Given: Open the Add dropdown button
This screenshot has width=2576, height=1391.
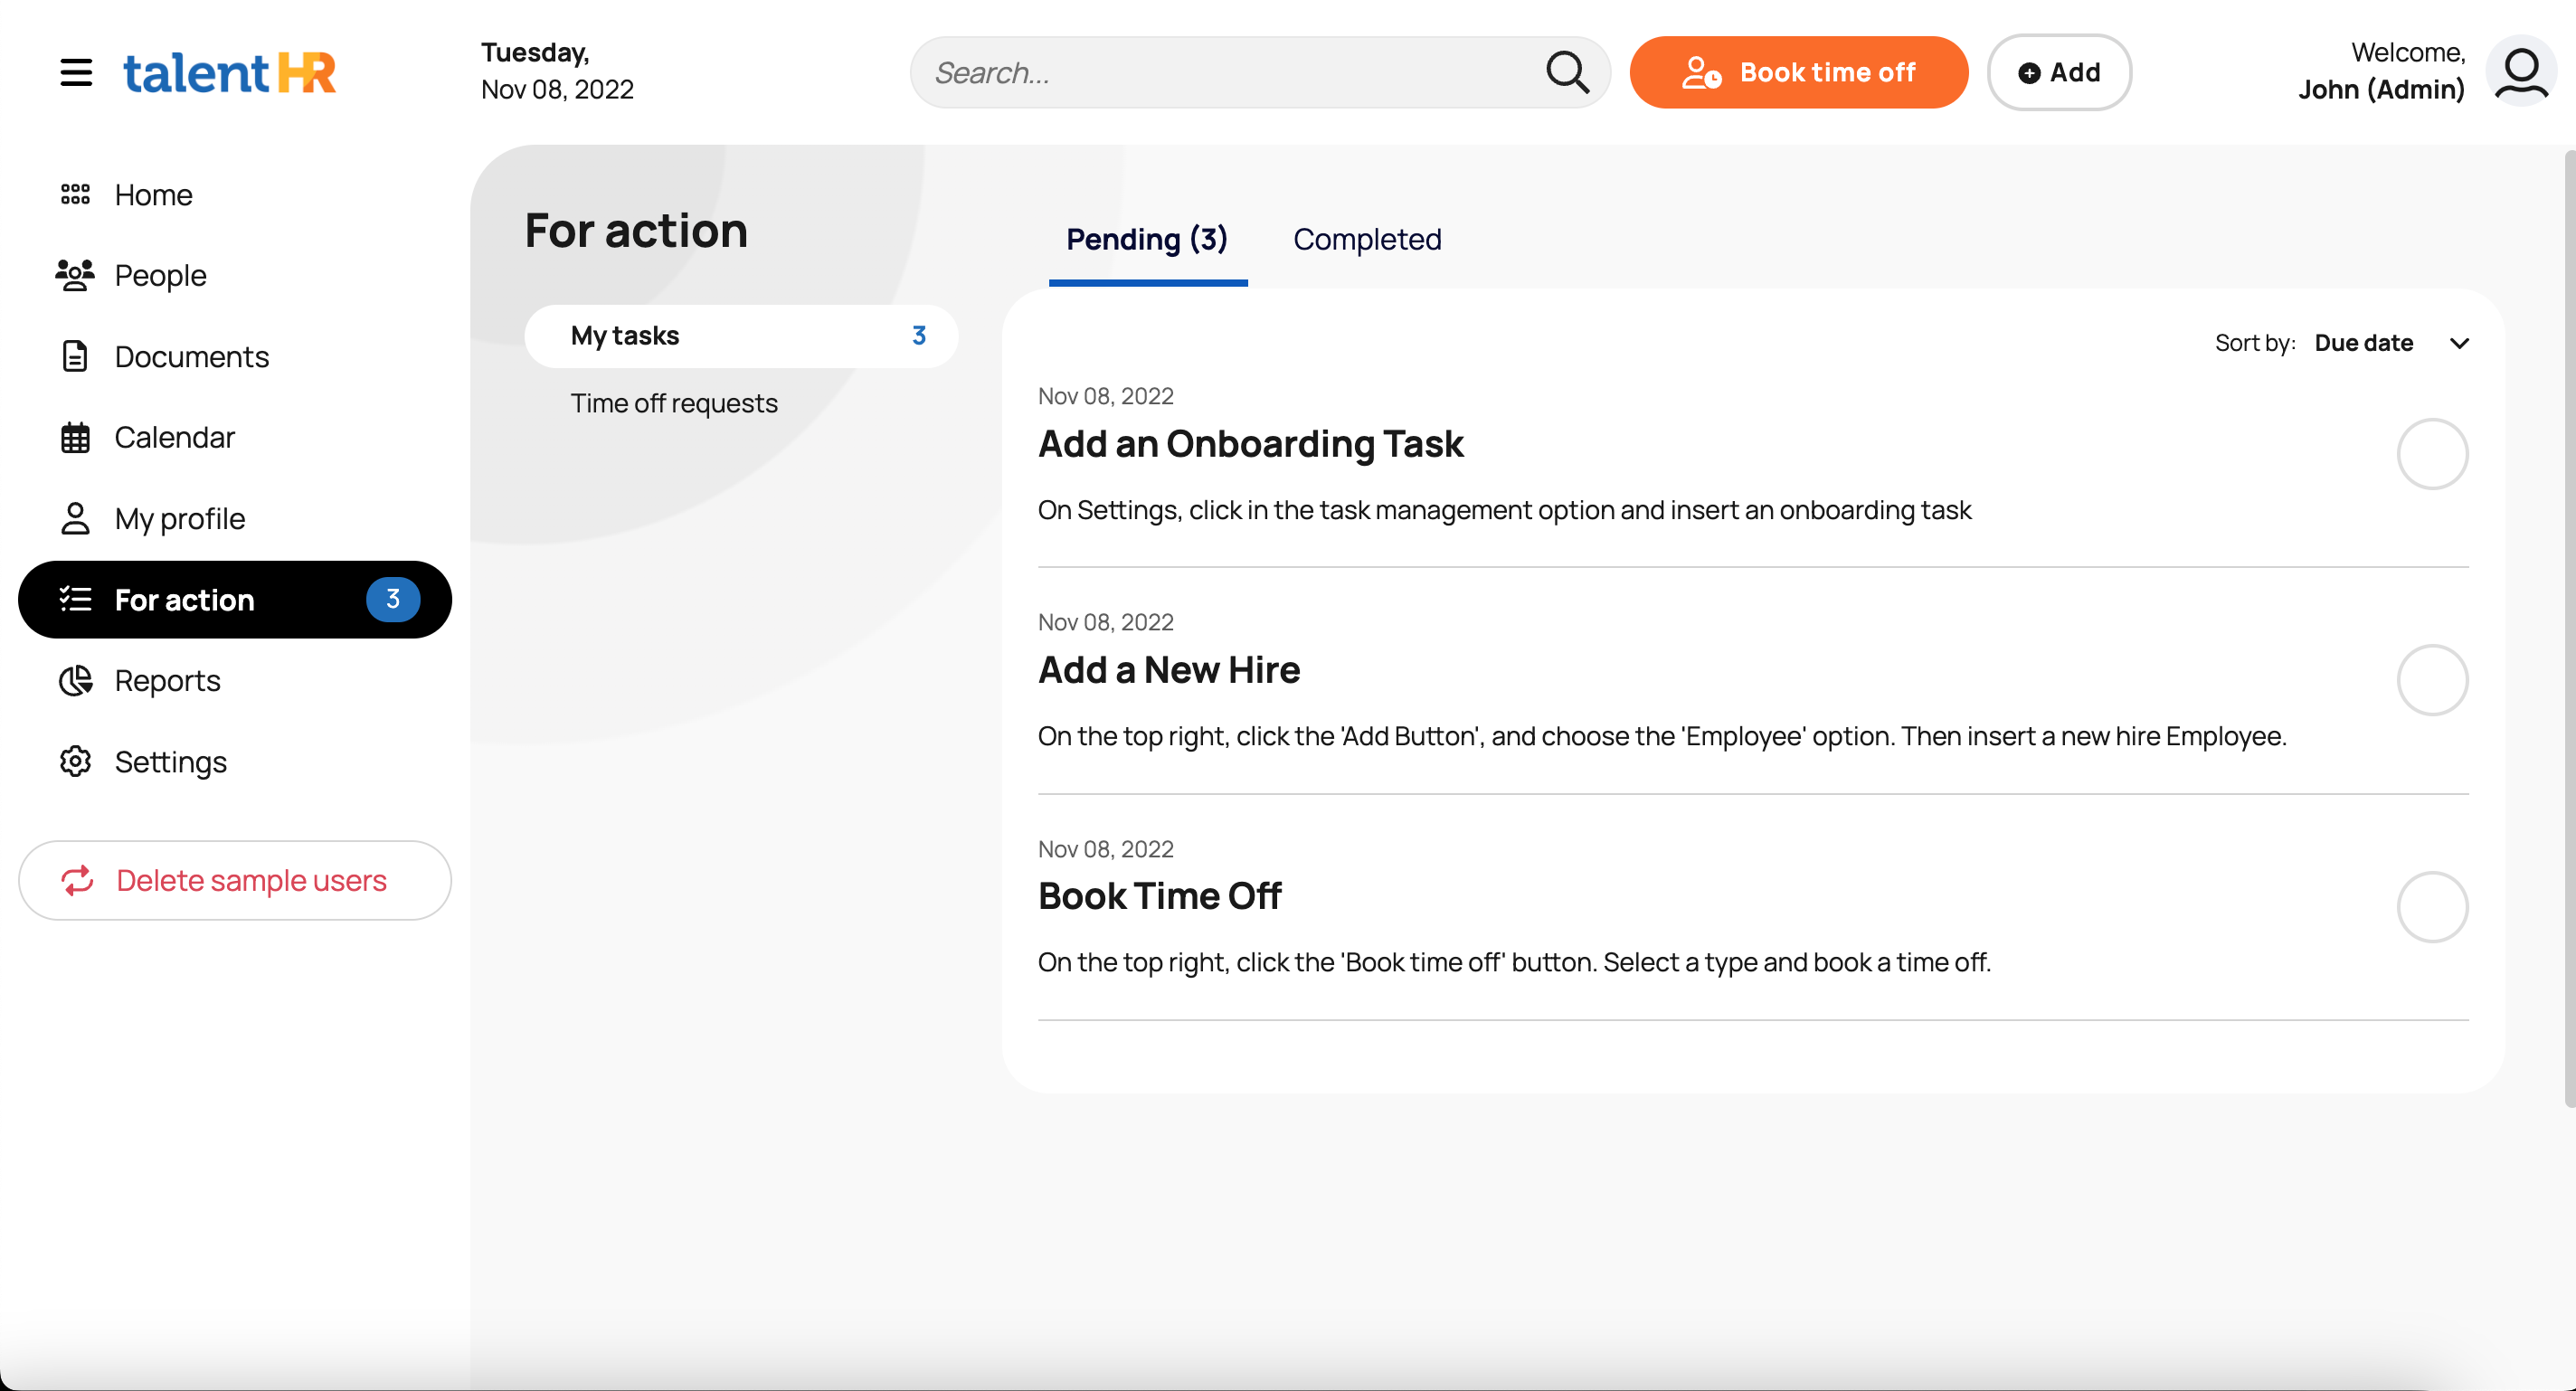Looking at the screenshot, I should 2059,72.
